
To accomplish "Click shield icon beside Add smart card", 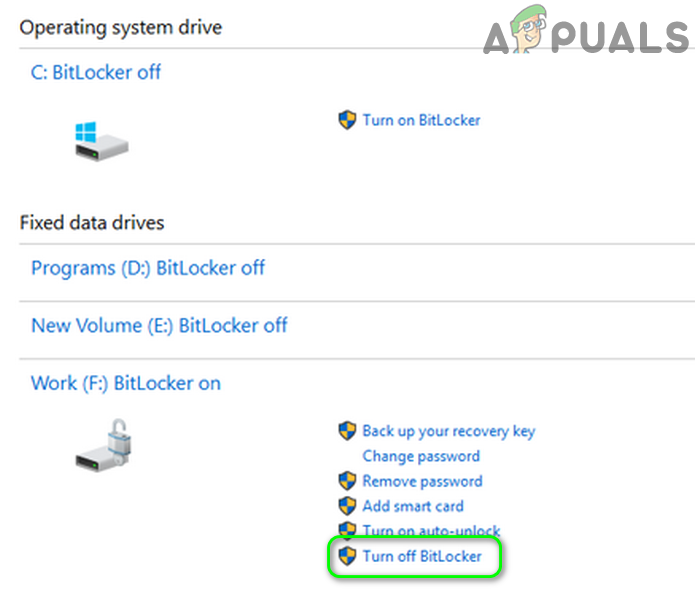I will [347, 506].
